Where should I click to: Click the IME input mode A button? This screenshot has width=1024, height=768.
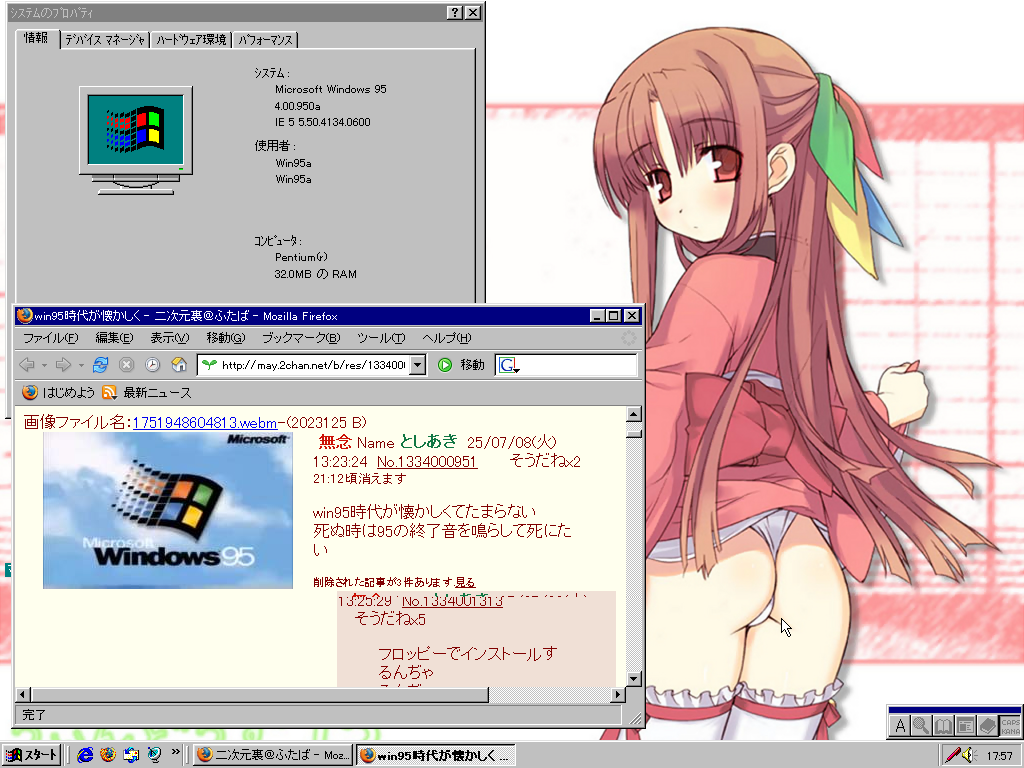pos(901,726)
